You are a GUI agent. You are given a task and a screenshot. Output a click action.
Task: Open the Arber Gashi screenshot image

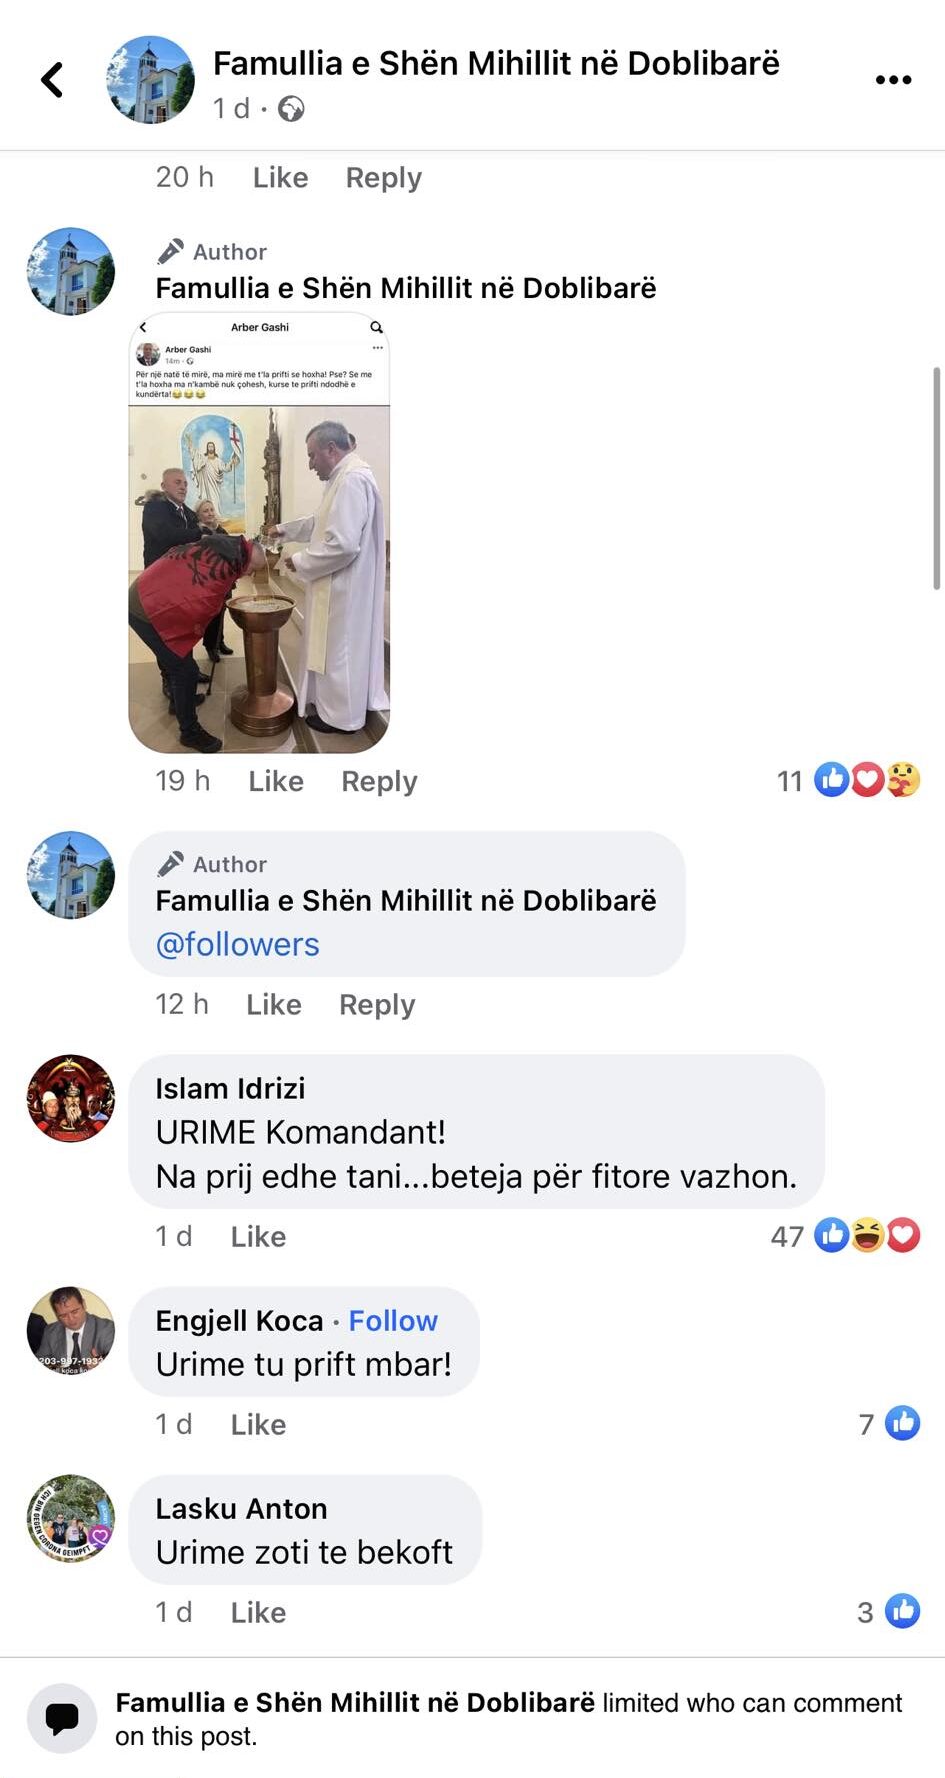[259, 533]
